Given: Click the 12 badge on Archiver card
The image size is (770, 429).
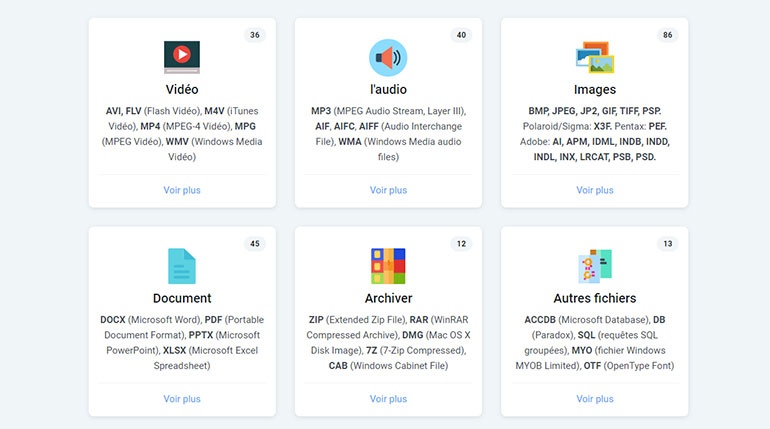Looking at the screenshot, I should [x=461, y=244].
